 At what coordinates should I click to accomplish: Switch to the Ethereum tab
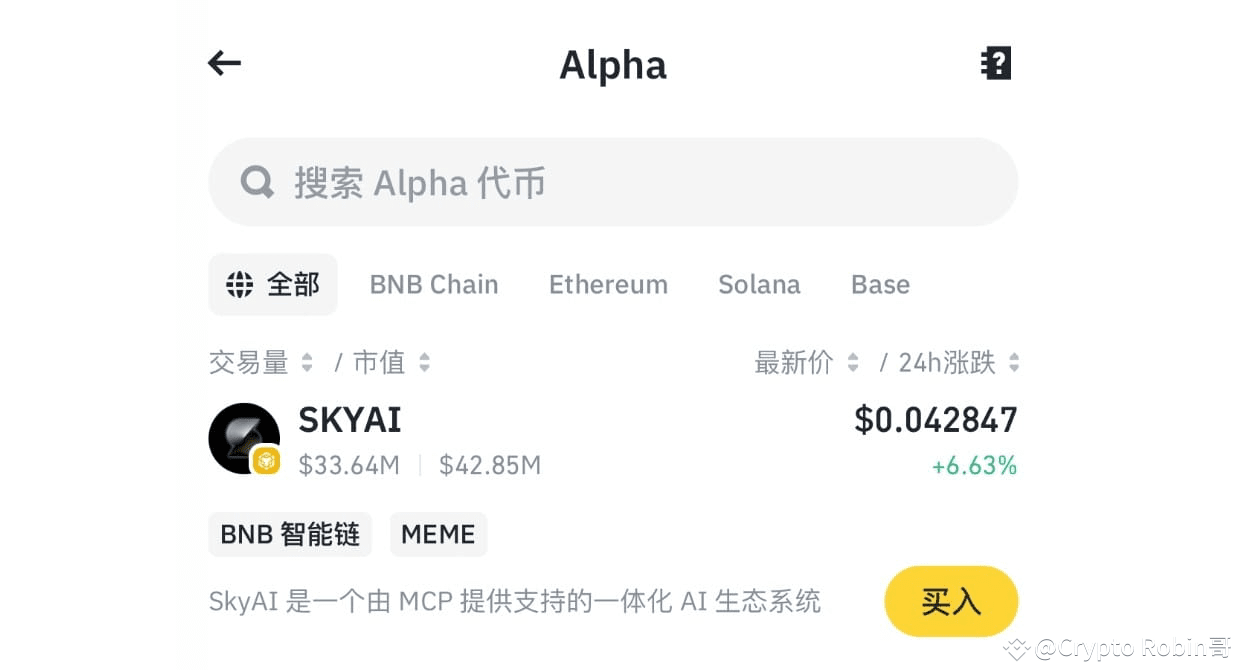coord(608,285)
